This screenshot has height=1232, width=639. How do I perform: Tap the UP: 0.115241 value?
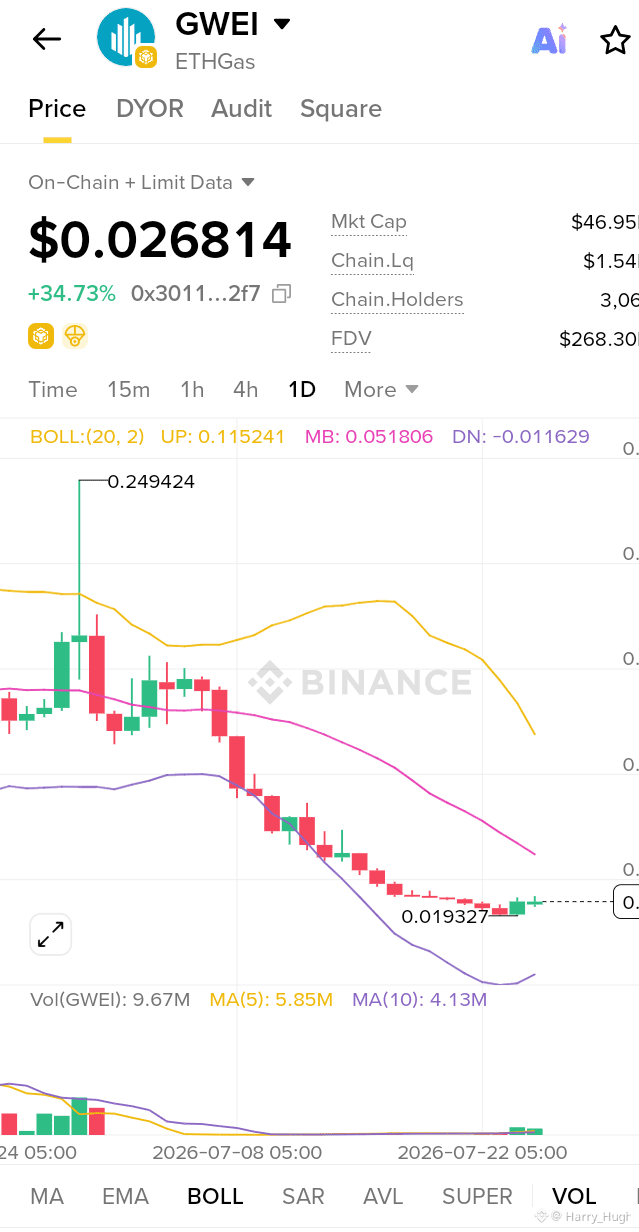coord(222,436)
